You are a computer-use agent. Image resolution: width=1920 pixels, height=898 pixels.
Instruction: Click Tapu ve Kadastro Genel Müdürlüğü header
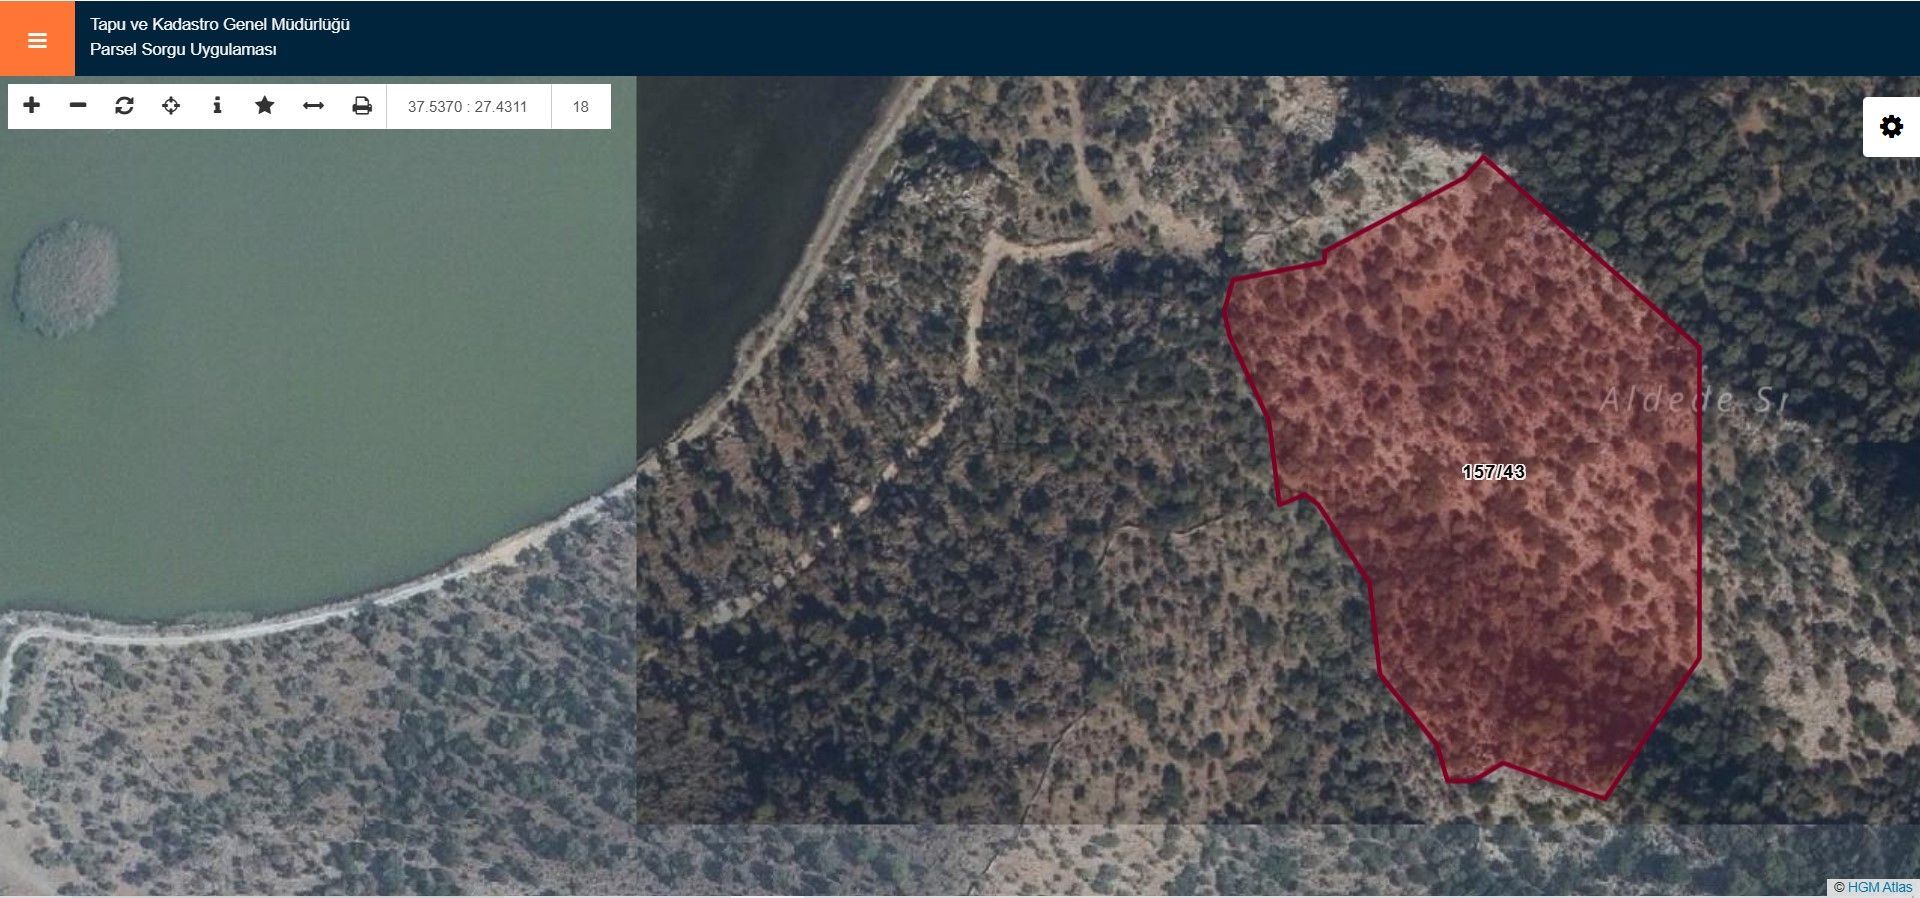(220, 24)
